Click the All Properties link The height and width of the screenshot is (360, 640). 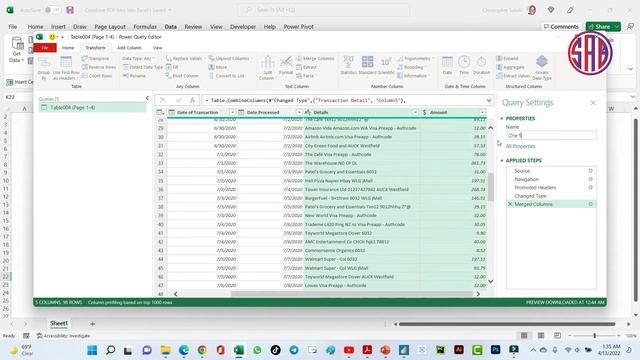pos(520,146)
